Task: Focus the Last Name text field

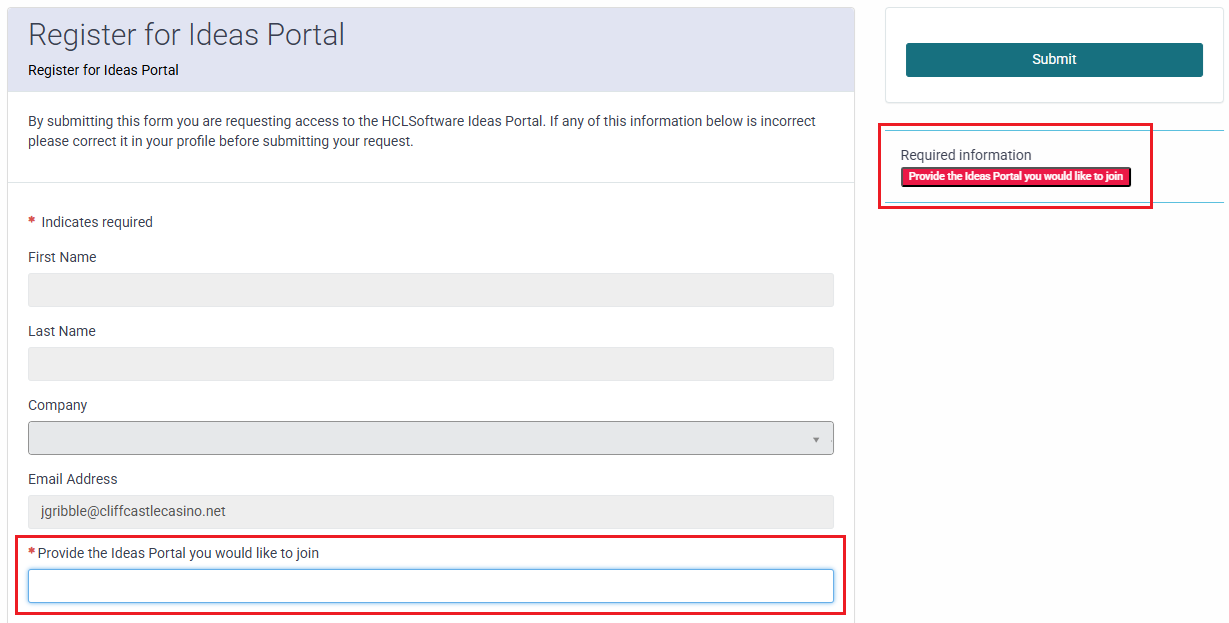Action: [430, 364]
